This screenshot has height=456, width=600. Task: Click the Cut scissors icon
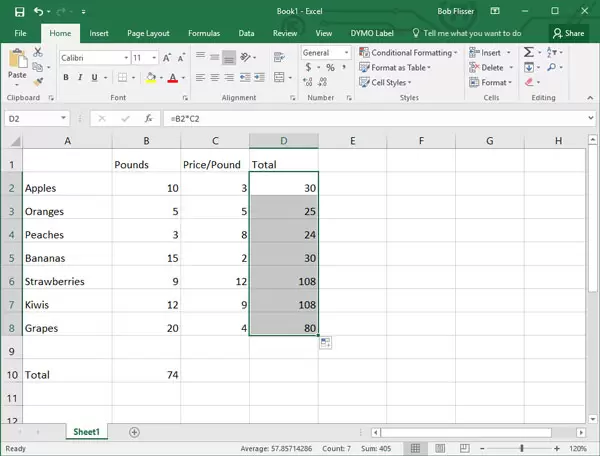click(38, 52)
